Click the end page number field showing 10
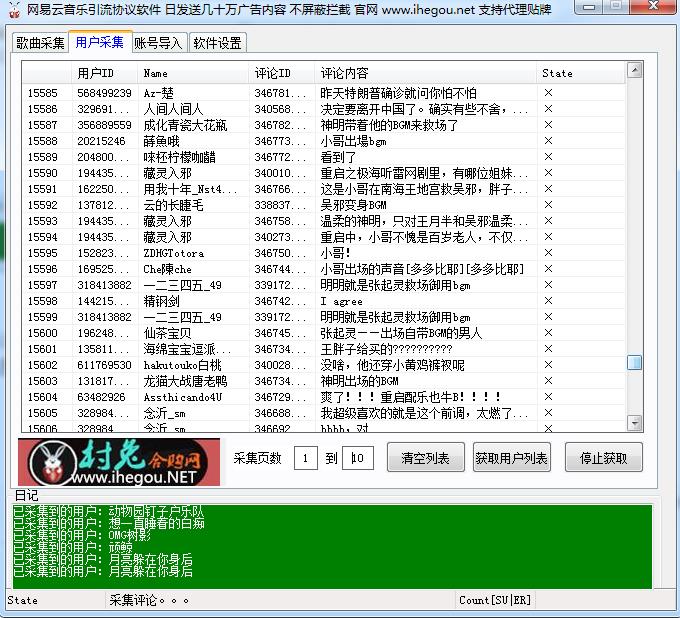The height and width of the screenshot is (618, 680). (358, 459)
